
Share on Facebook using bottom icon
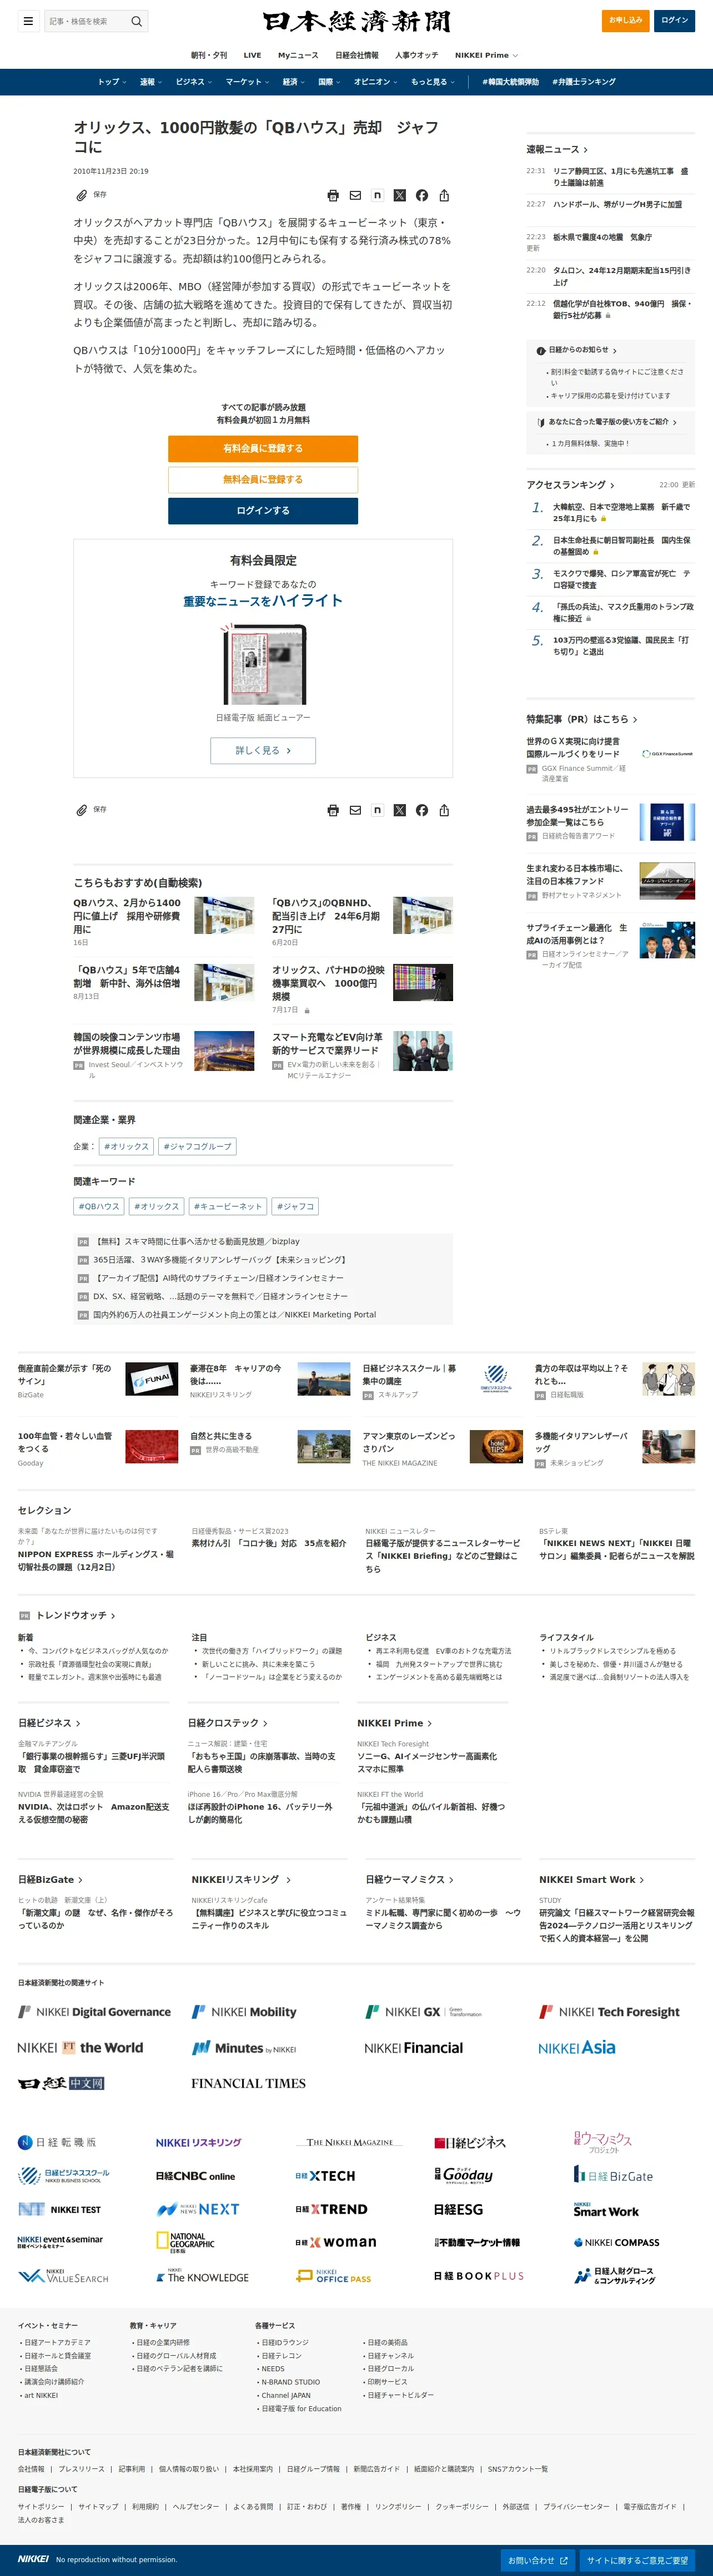[422, 811]
